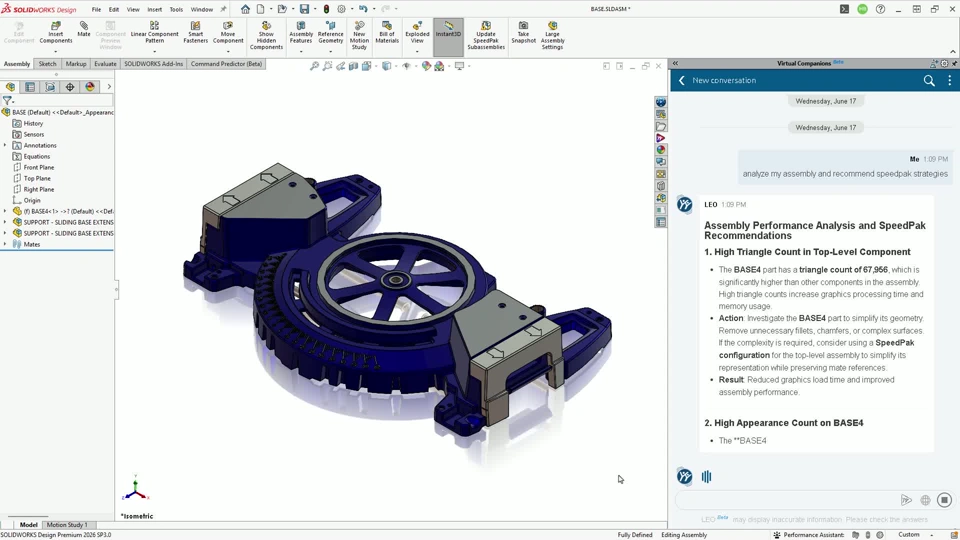Click Performance Assistant in status bar
The width and height of the screenshot is (960, 540).
pos(808,535)
